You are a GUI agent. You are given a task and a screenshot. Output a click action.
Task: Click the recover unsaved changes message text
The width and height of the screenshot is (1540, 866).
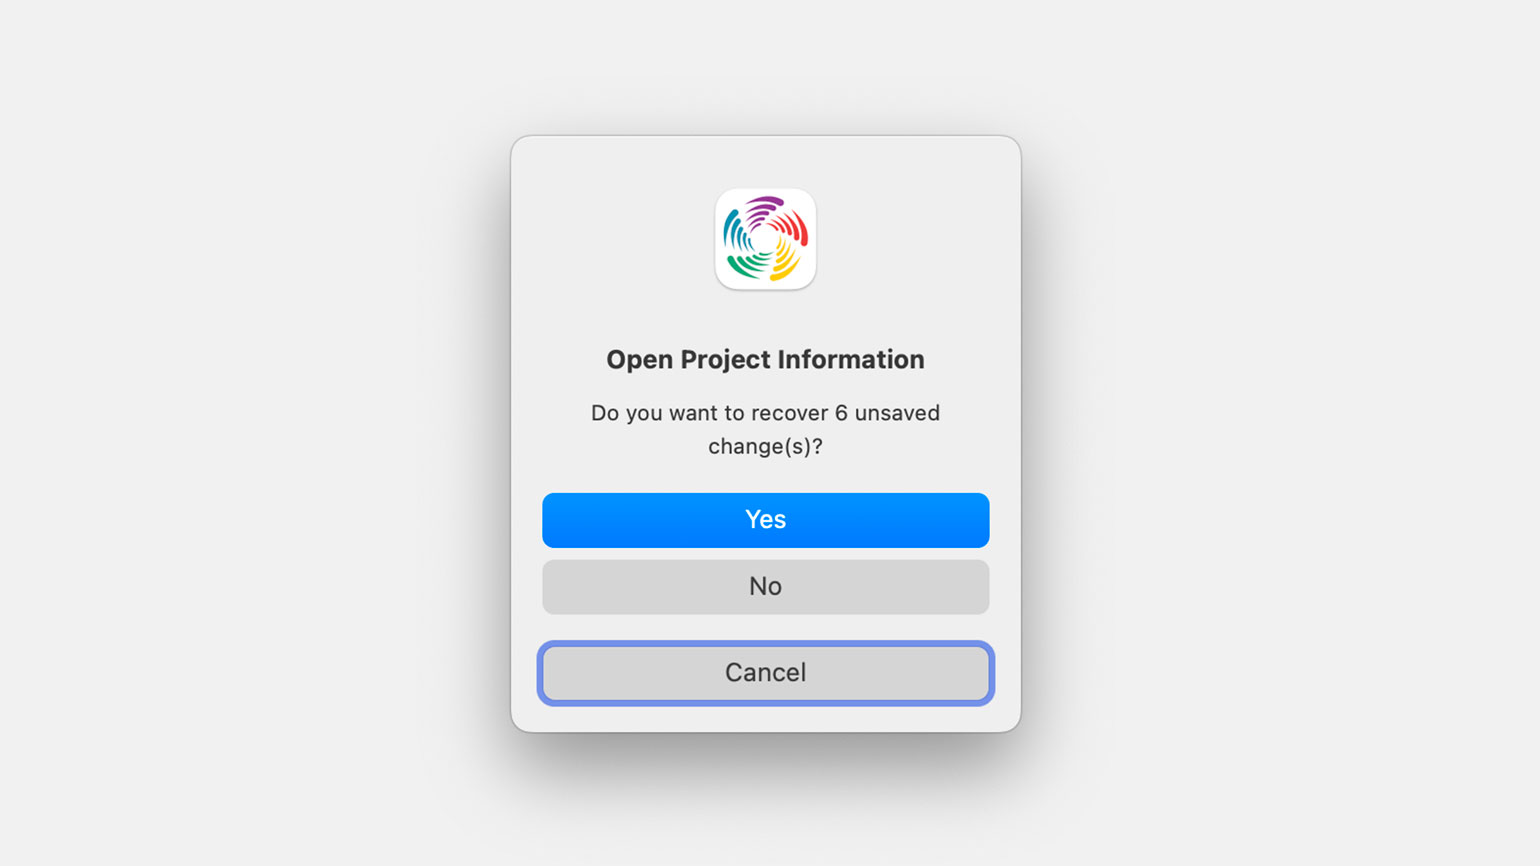(x=765, y=429)
